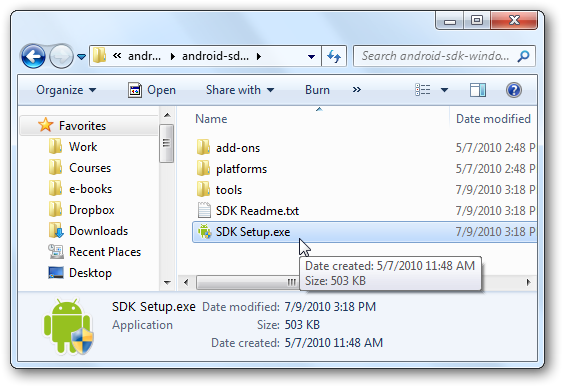Open Help with the question mark icon
Image resolution: width=563 pixels, height=387 pixels.
(514, 90)
